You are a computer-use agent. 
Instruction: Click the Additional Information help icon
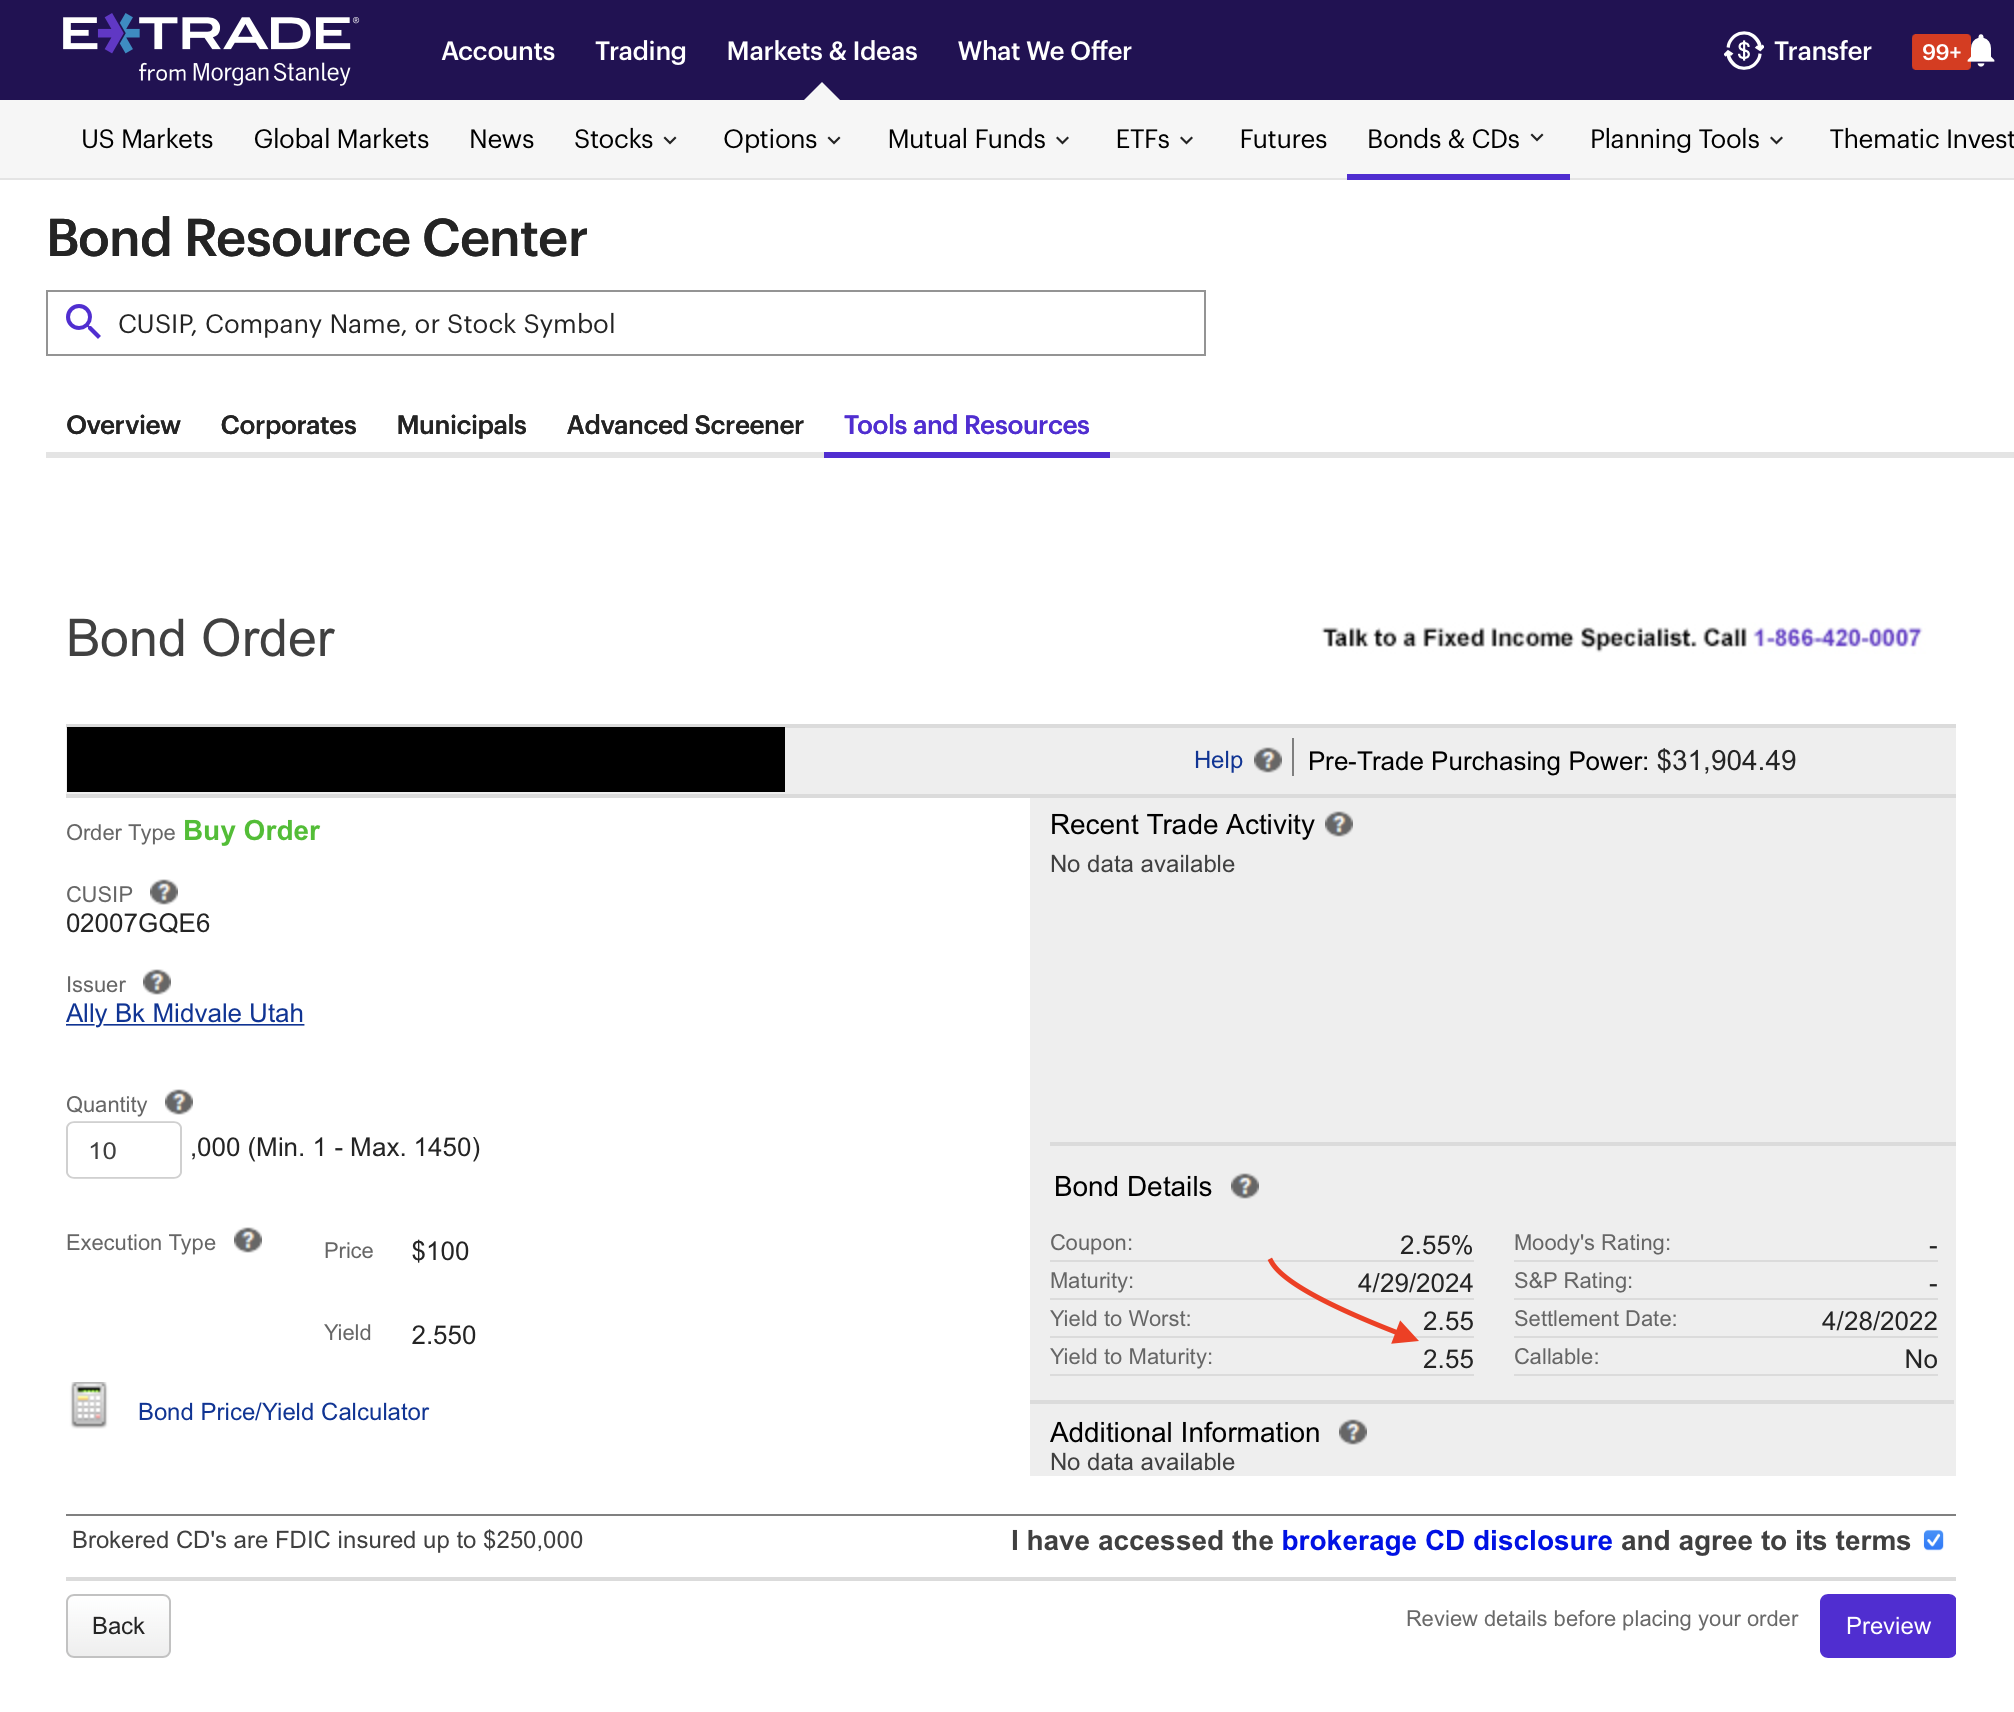[1353, 1432]
